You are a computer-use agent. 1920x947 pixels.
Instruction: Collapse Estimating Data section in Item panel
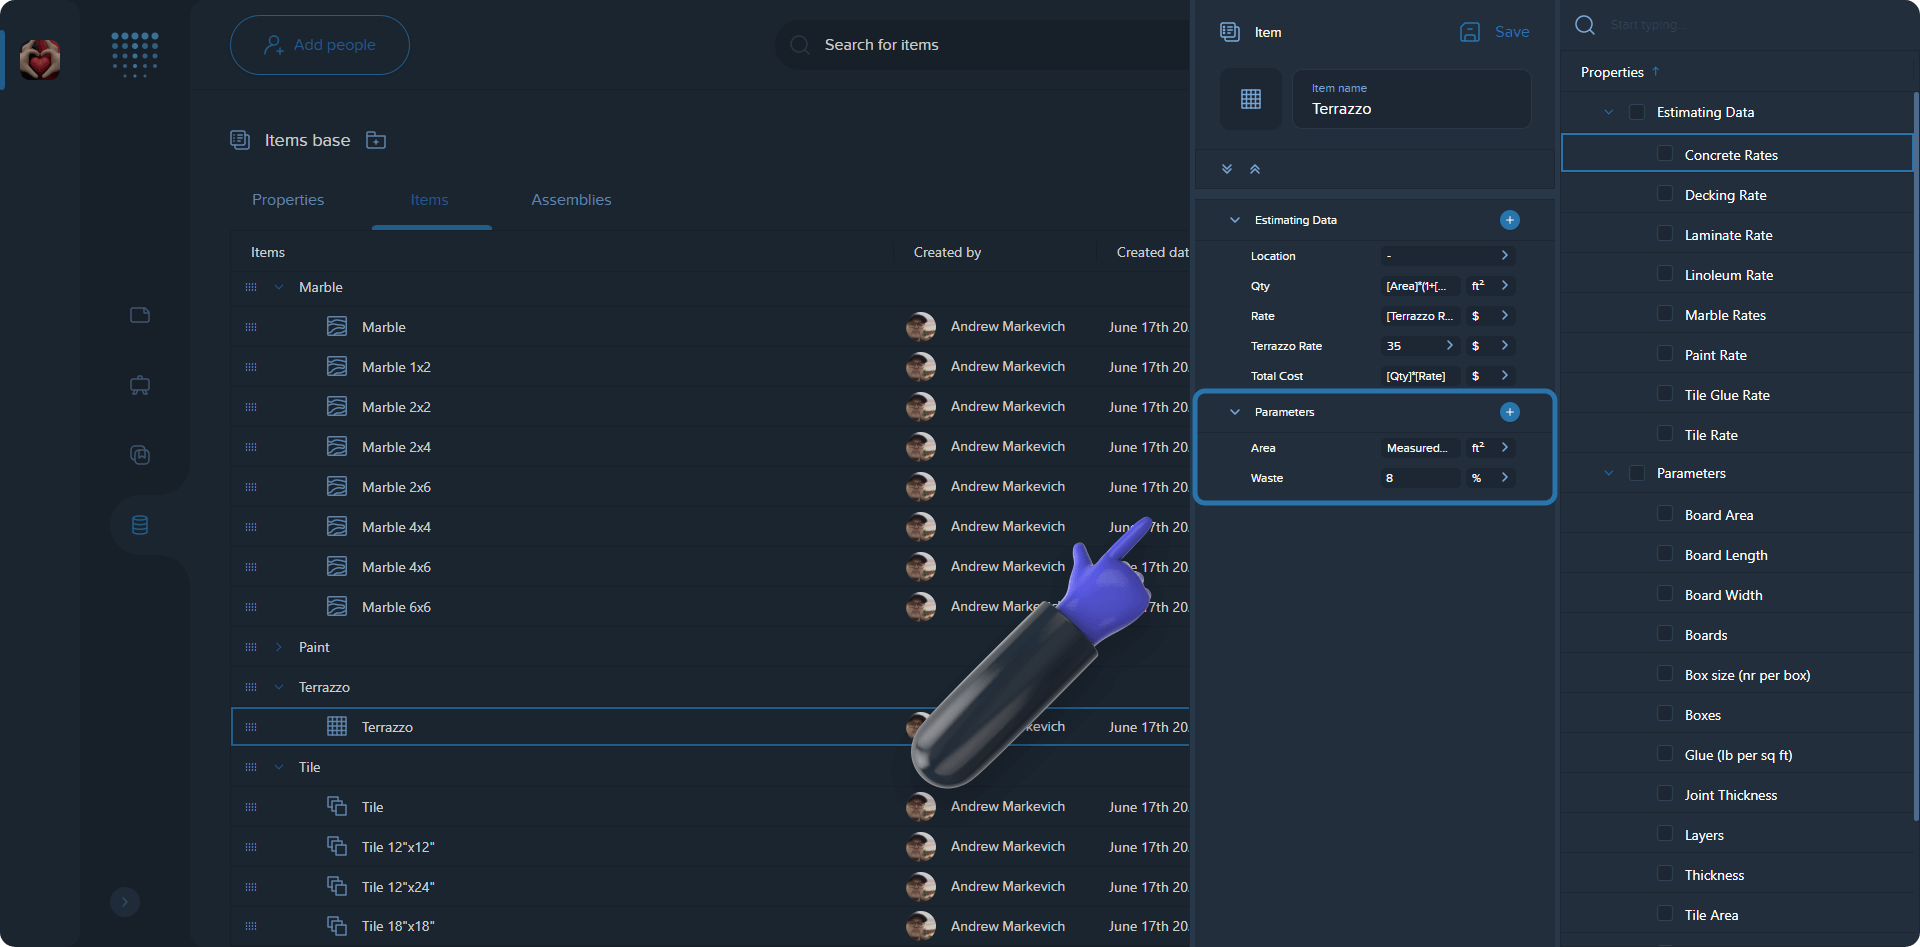pos(1235,220)
